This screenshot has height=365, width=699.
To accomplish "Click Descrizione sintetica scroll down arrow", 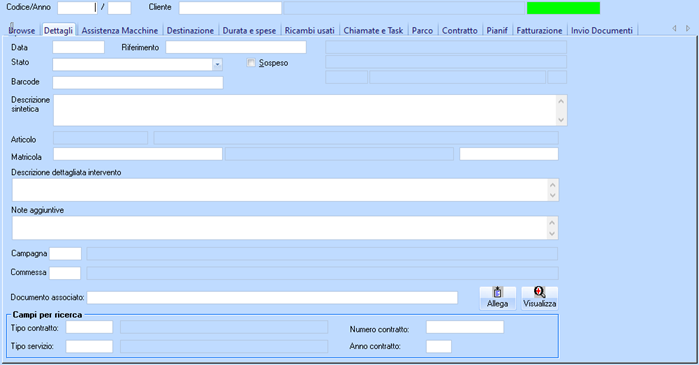I will tap(561, 119).
